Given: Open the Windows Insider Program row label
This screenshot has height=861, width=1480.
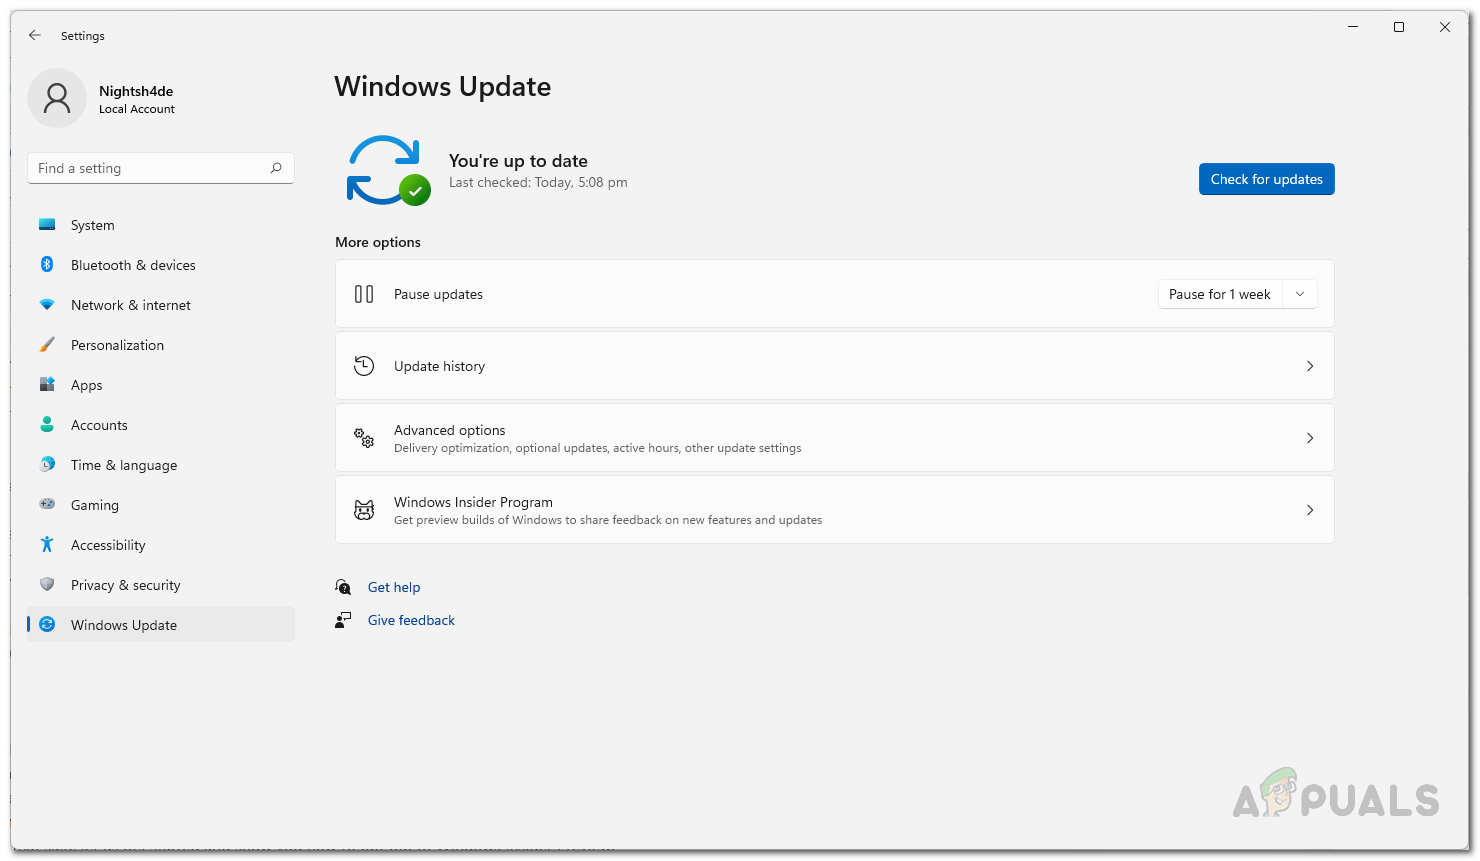Looking at the screenshot, I should point(473,502).
